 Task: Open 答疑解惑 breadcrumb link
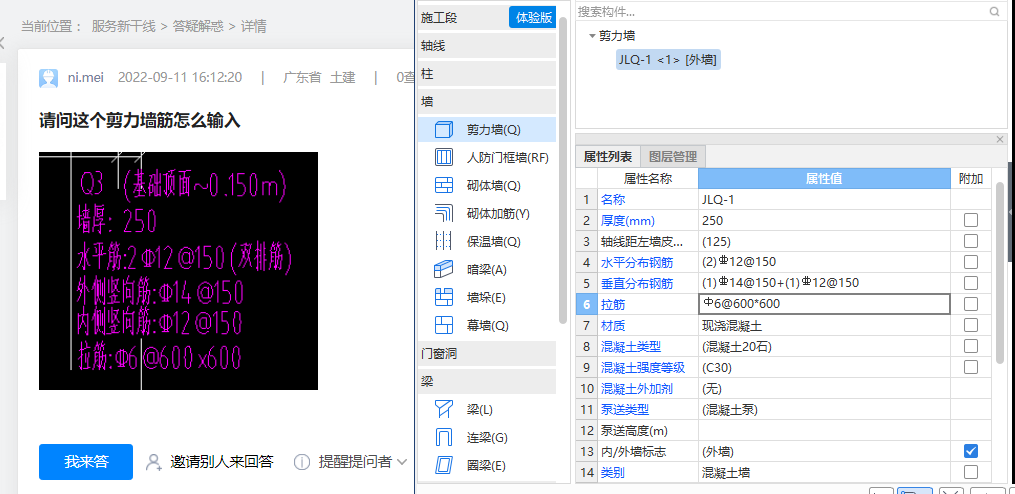(198, 27)
